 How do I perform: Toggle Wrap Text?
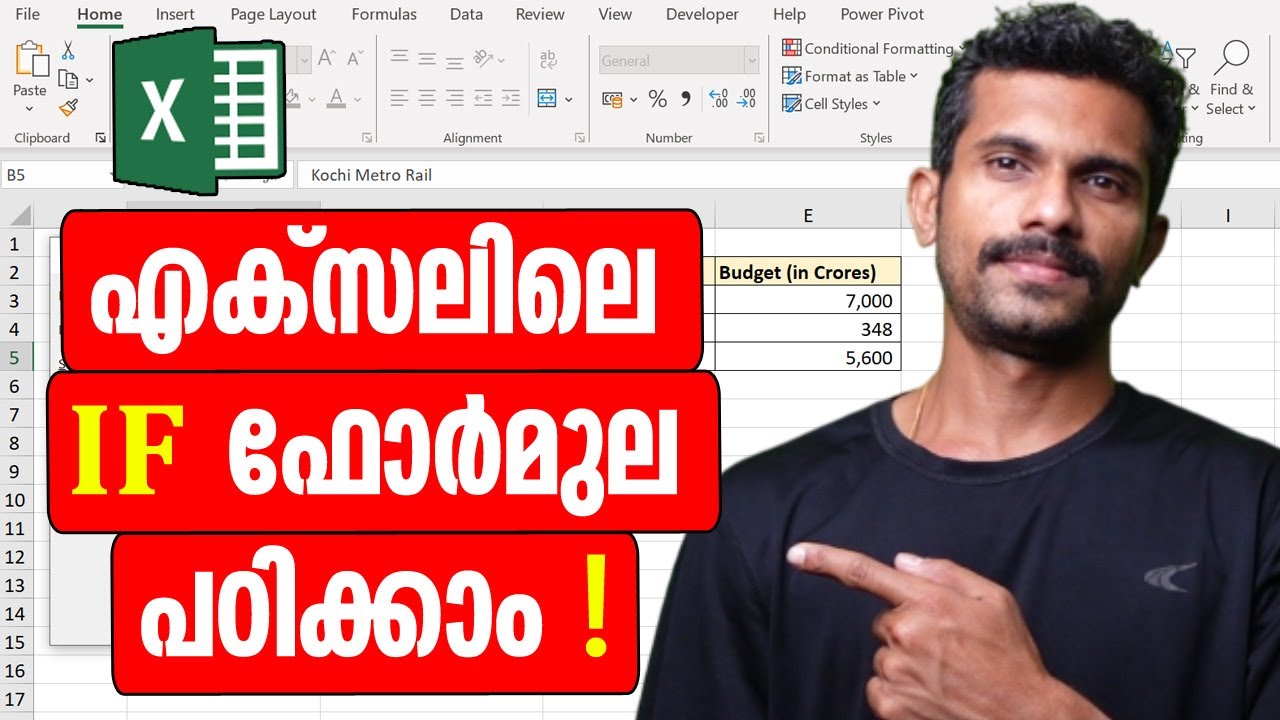click(x=548, y=59)
